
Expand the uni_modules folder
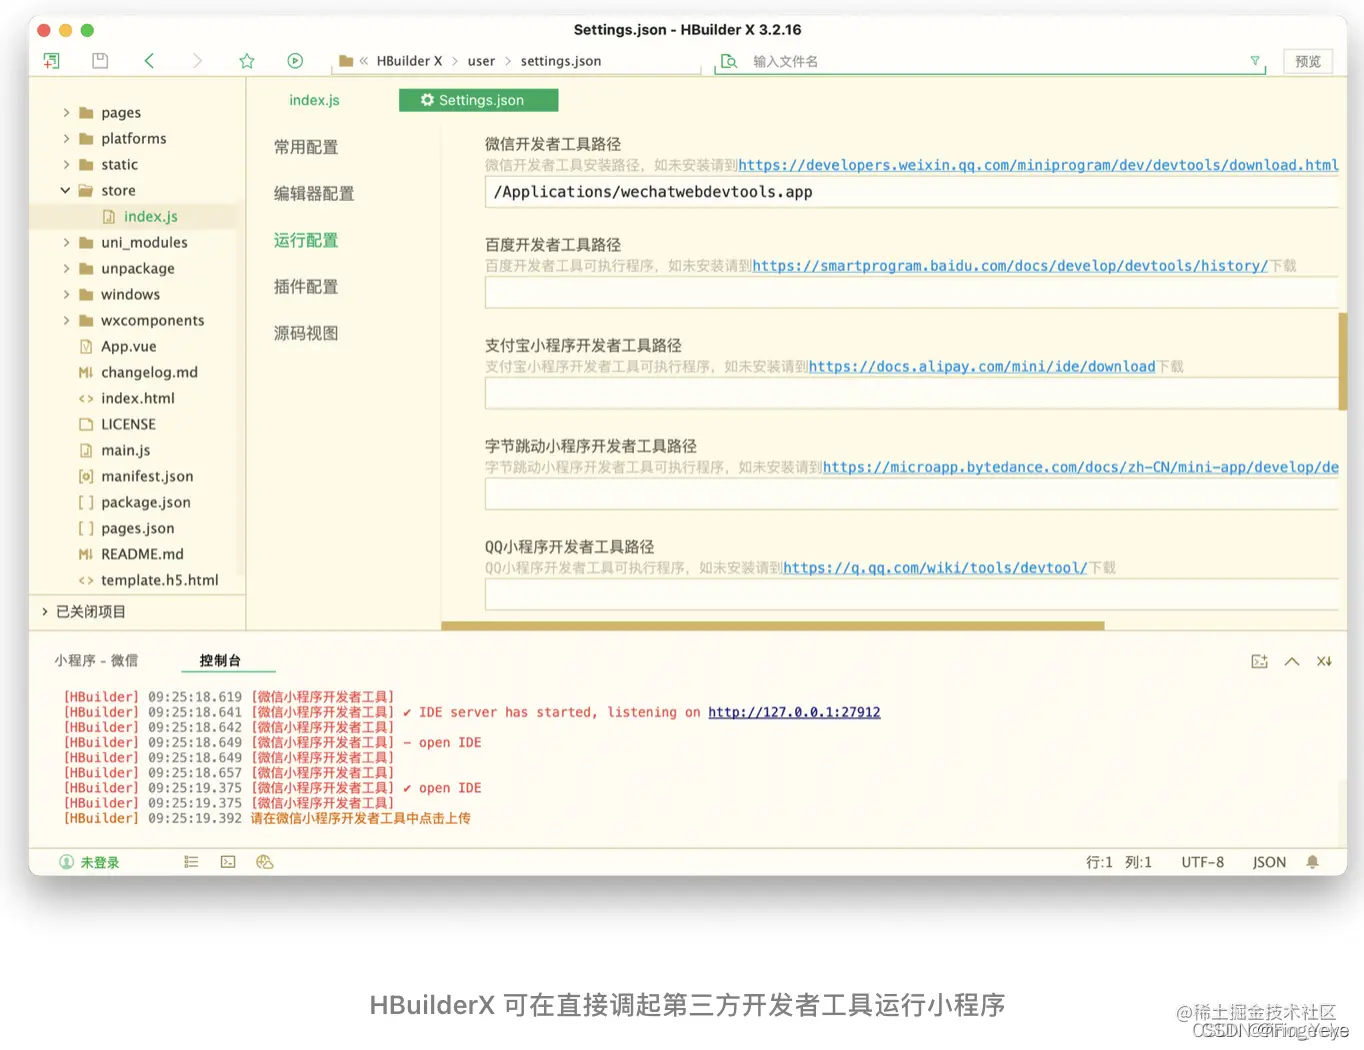point(66,243)
